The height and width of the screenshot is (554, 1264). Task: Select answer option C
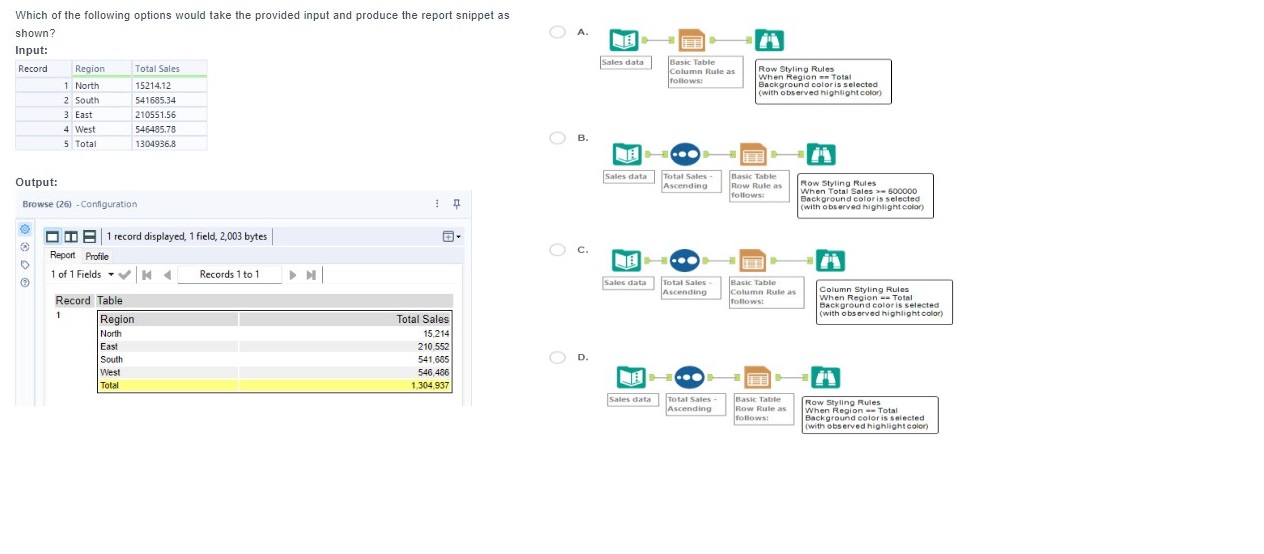click(559, 249)
